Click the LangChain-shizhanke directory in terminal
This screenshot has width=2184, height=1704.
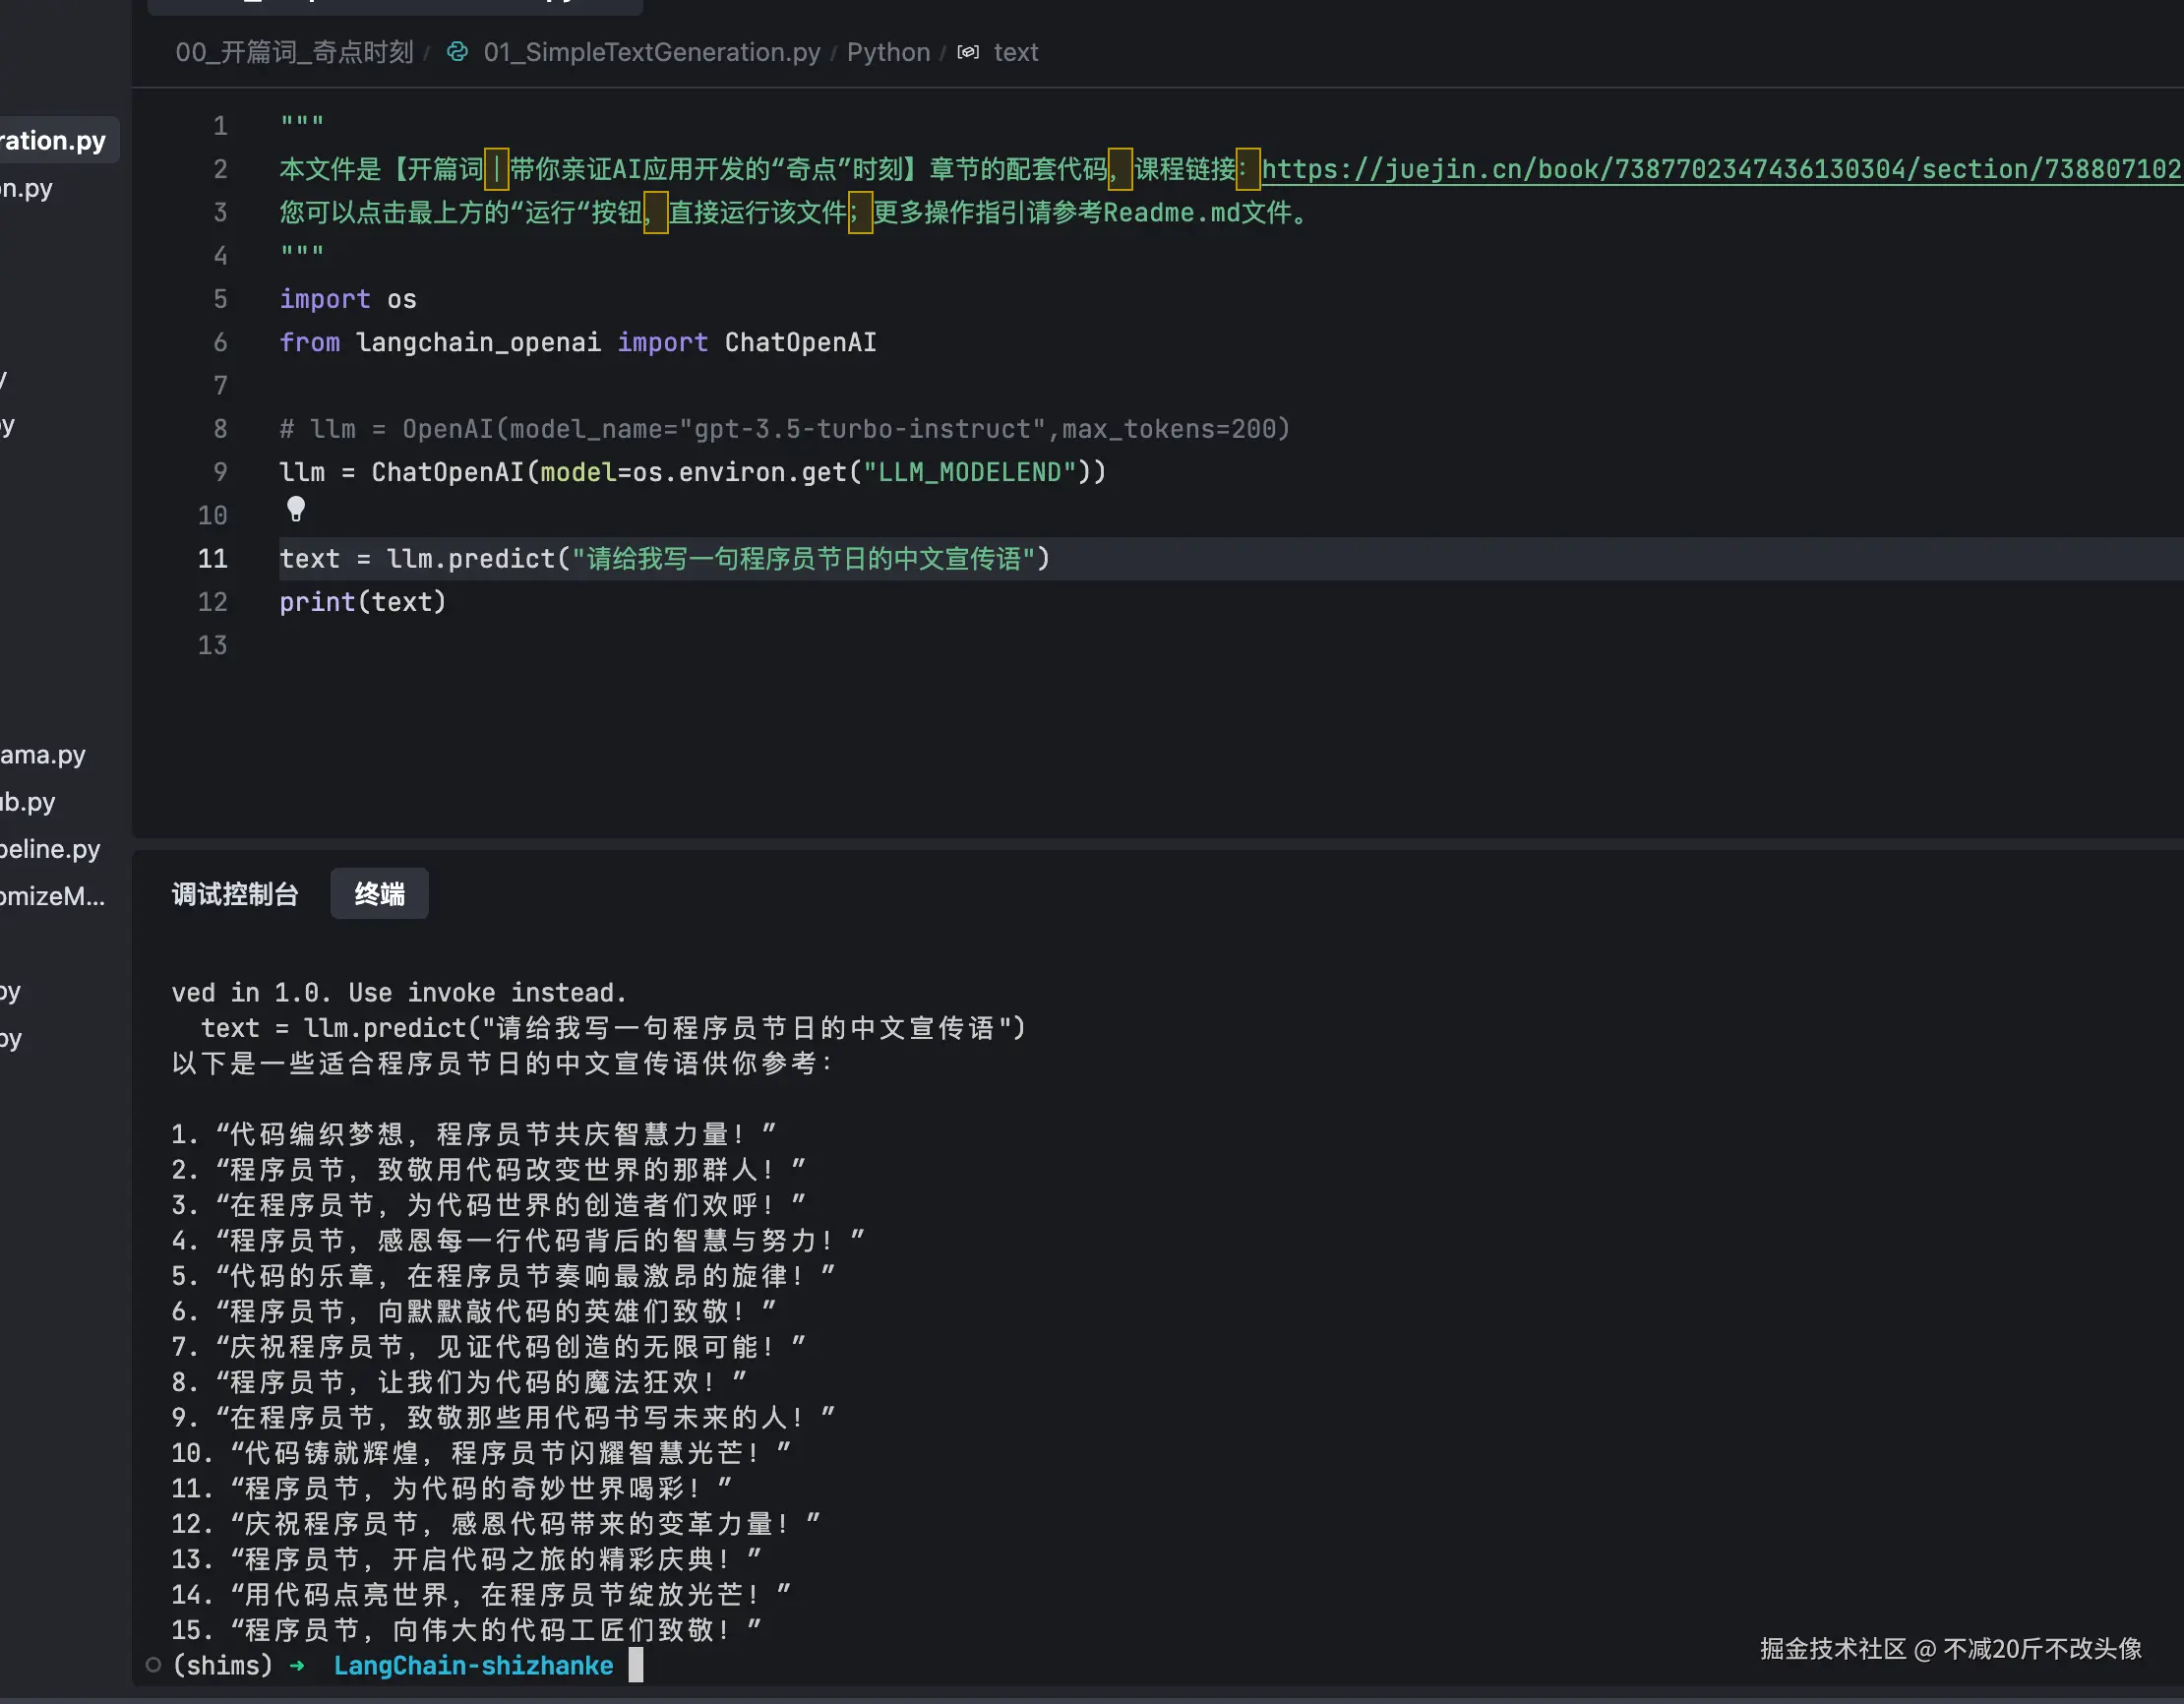coord(473,1665)
